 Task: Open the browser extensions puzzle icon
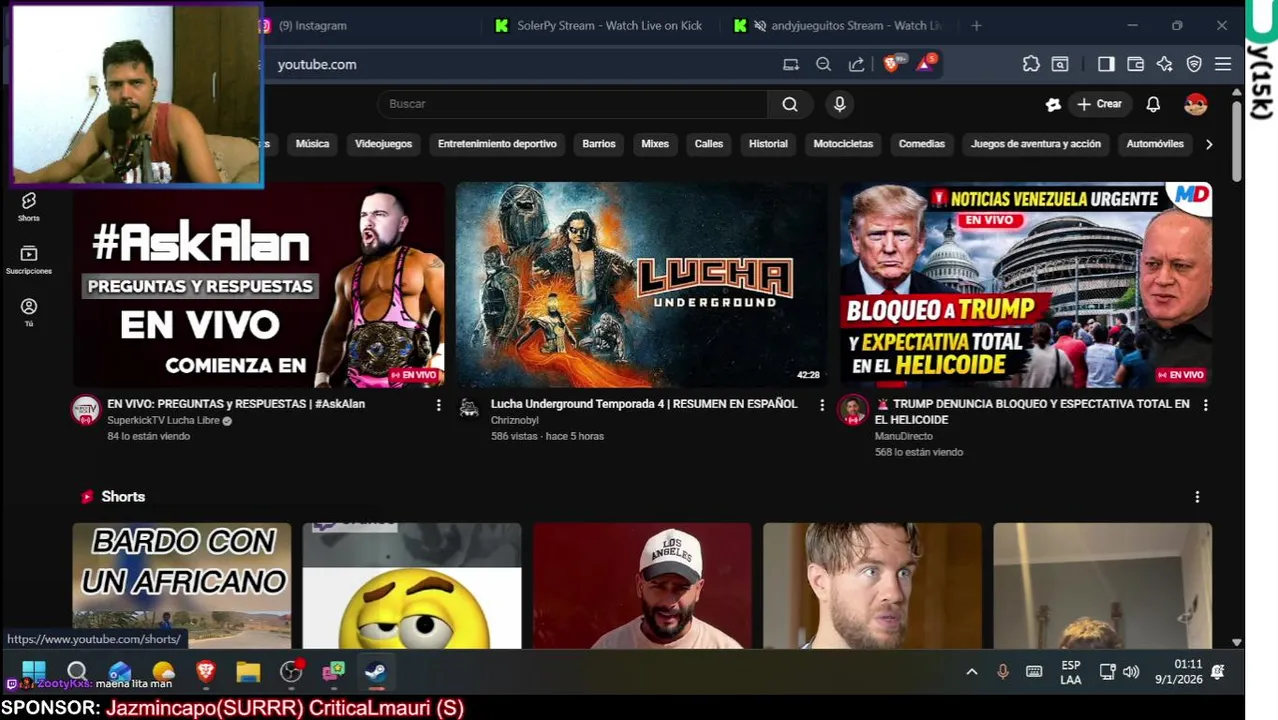(x=1031, y=64)
